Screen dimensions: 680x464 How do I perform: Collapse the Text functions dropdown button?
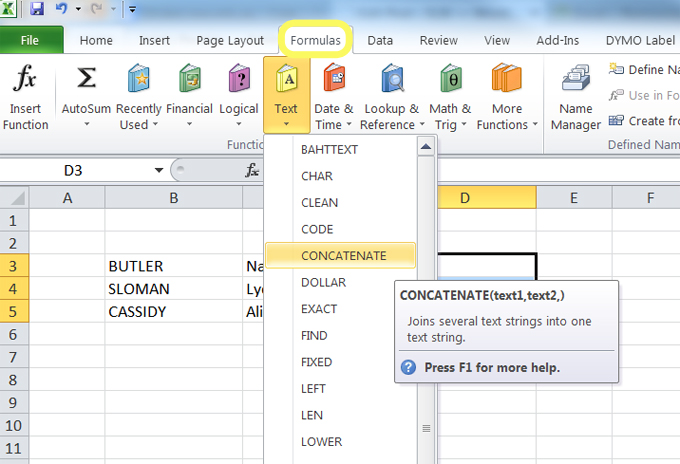[x=286, y=97]
